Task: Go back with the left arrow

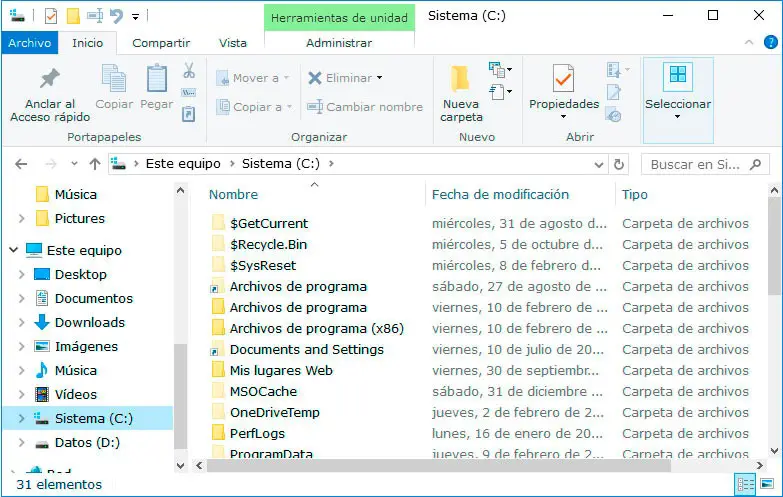Action: tap(21, 164)
